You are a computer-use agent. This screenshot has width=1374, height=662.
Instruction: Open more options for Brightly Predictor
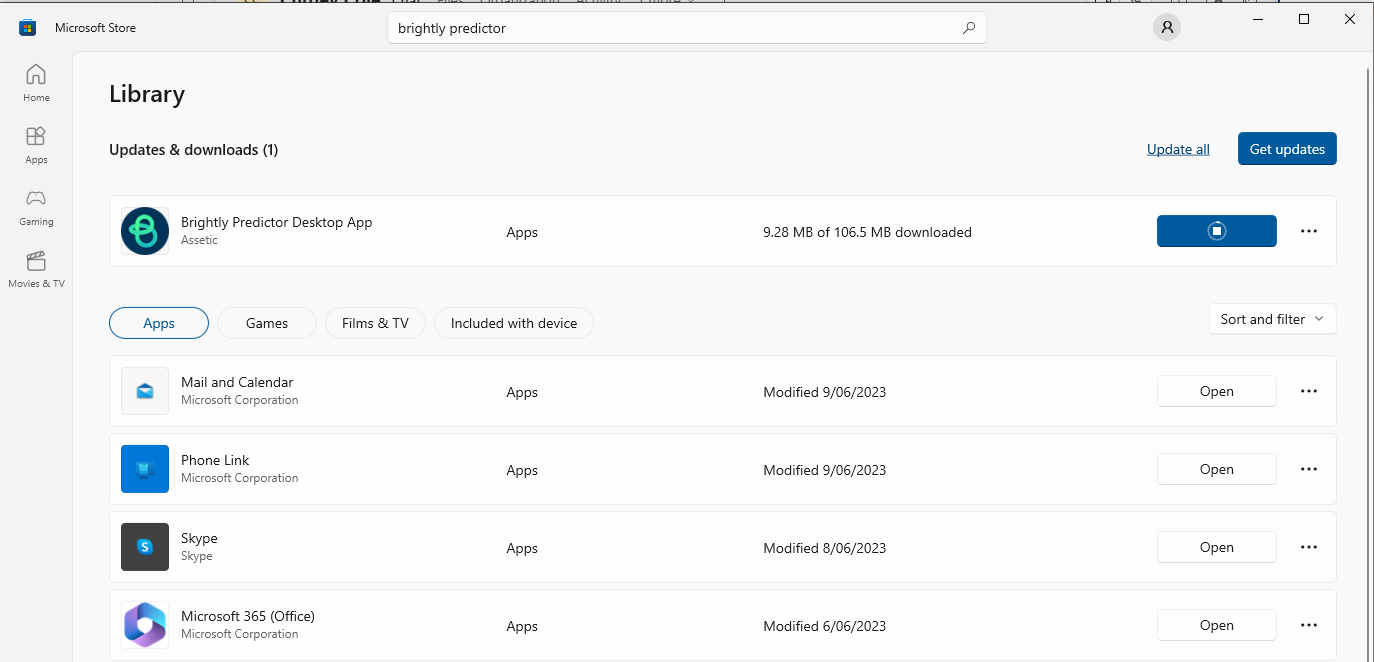(1309, 231)
